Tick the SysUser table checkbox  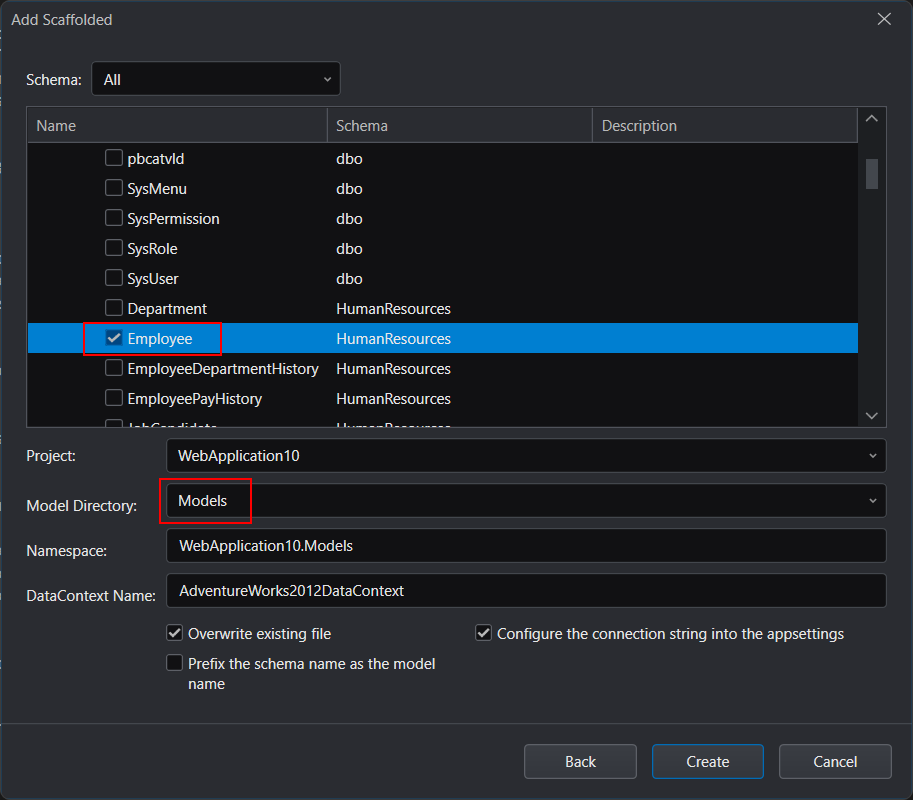coord(114,278)
